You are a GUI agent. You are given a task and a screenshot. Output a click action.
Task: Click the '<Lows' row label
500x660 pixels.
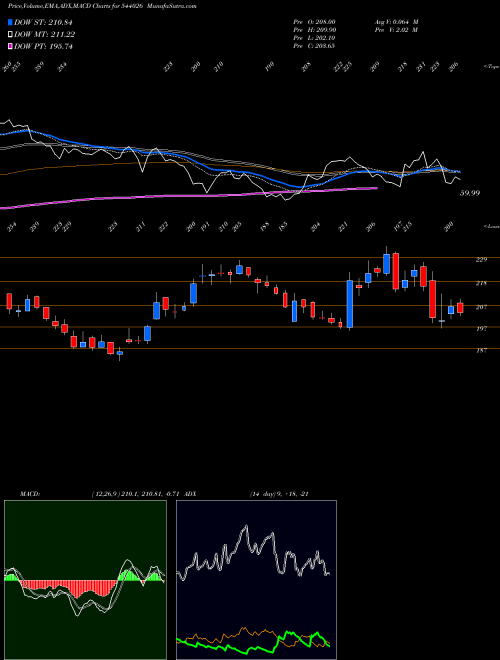pyautogui.click(x=491, y=226)
